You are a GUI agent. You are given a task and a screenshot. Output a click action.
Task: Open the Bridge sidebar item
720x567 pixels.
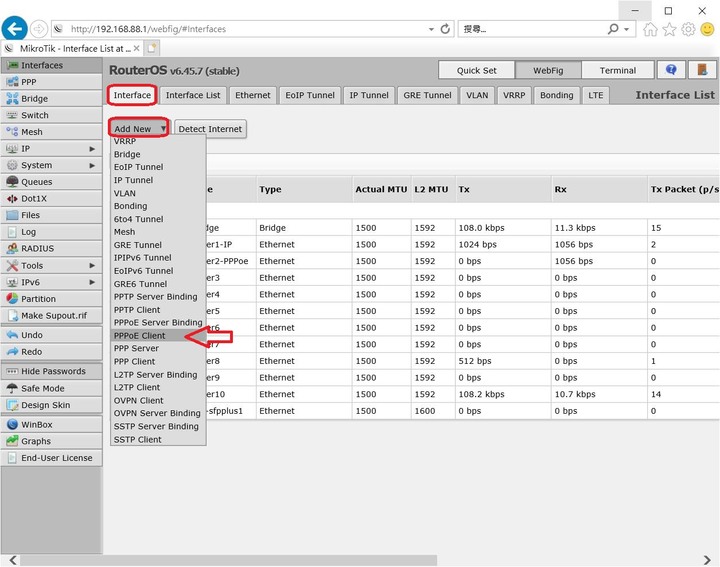click(51, 99)
